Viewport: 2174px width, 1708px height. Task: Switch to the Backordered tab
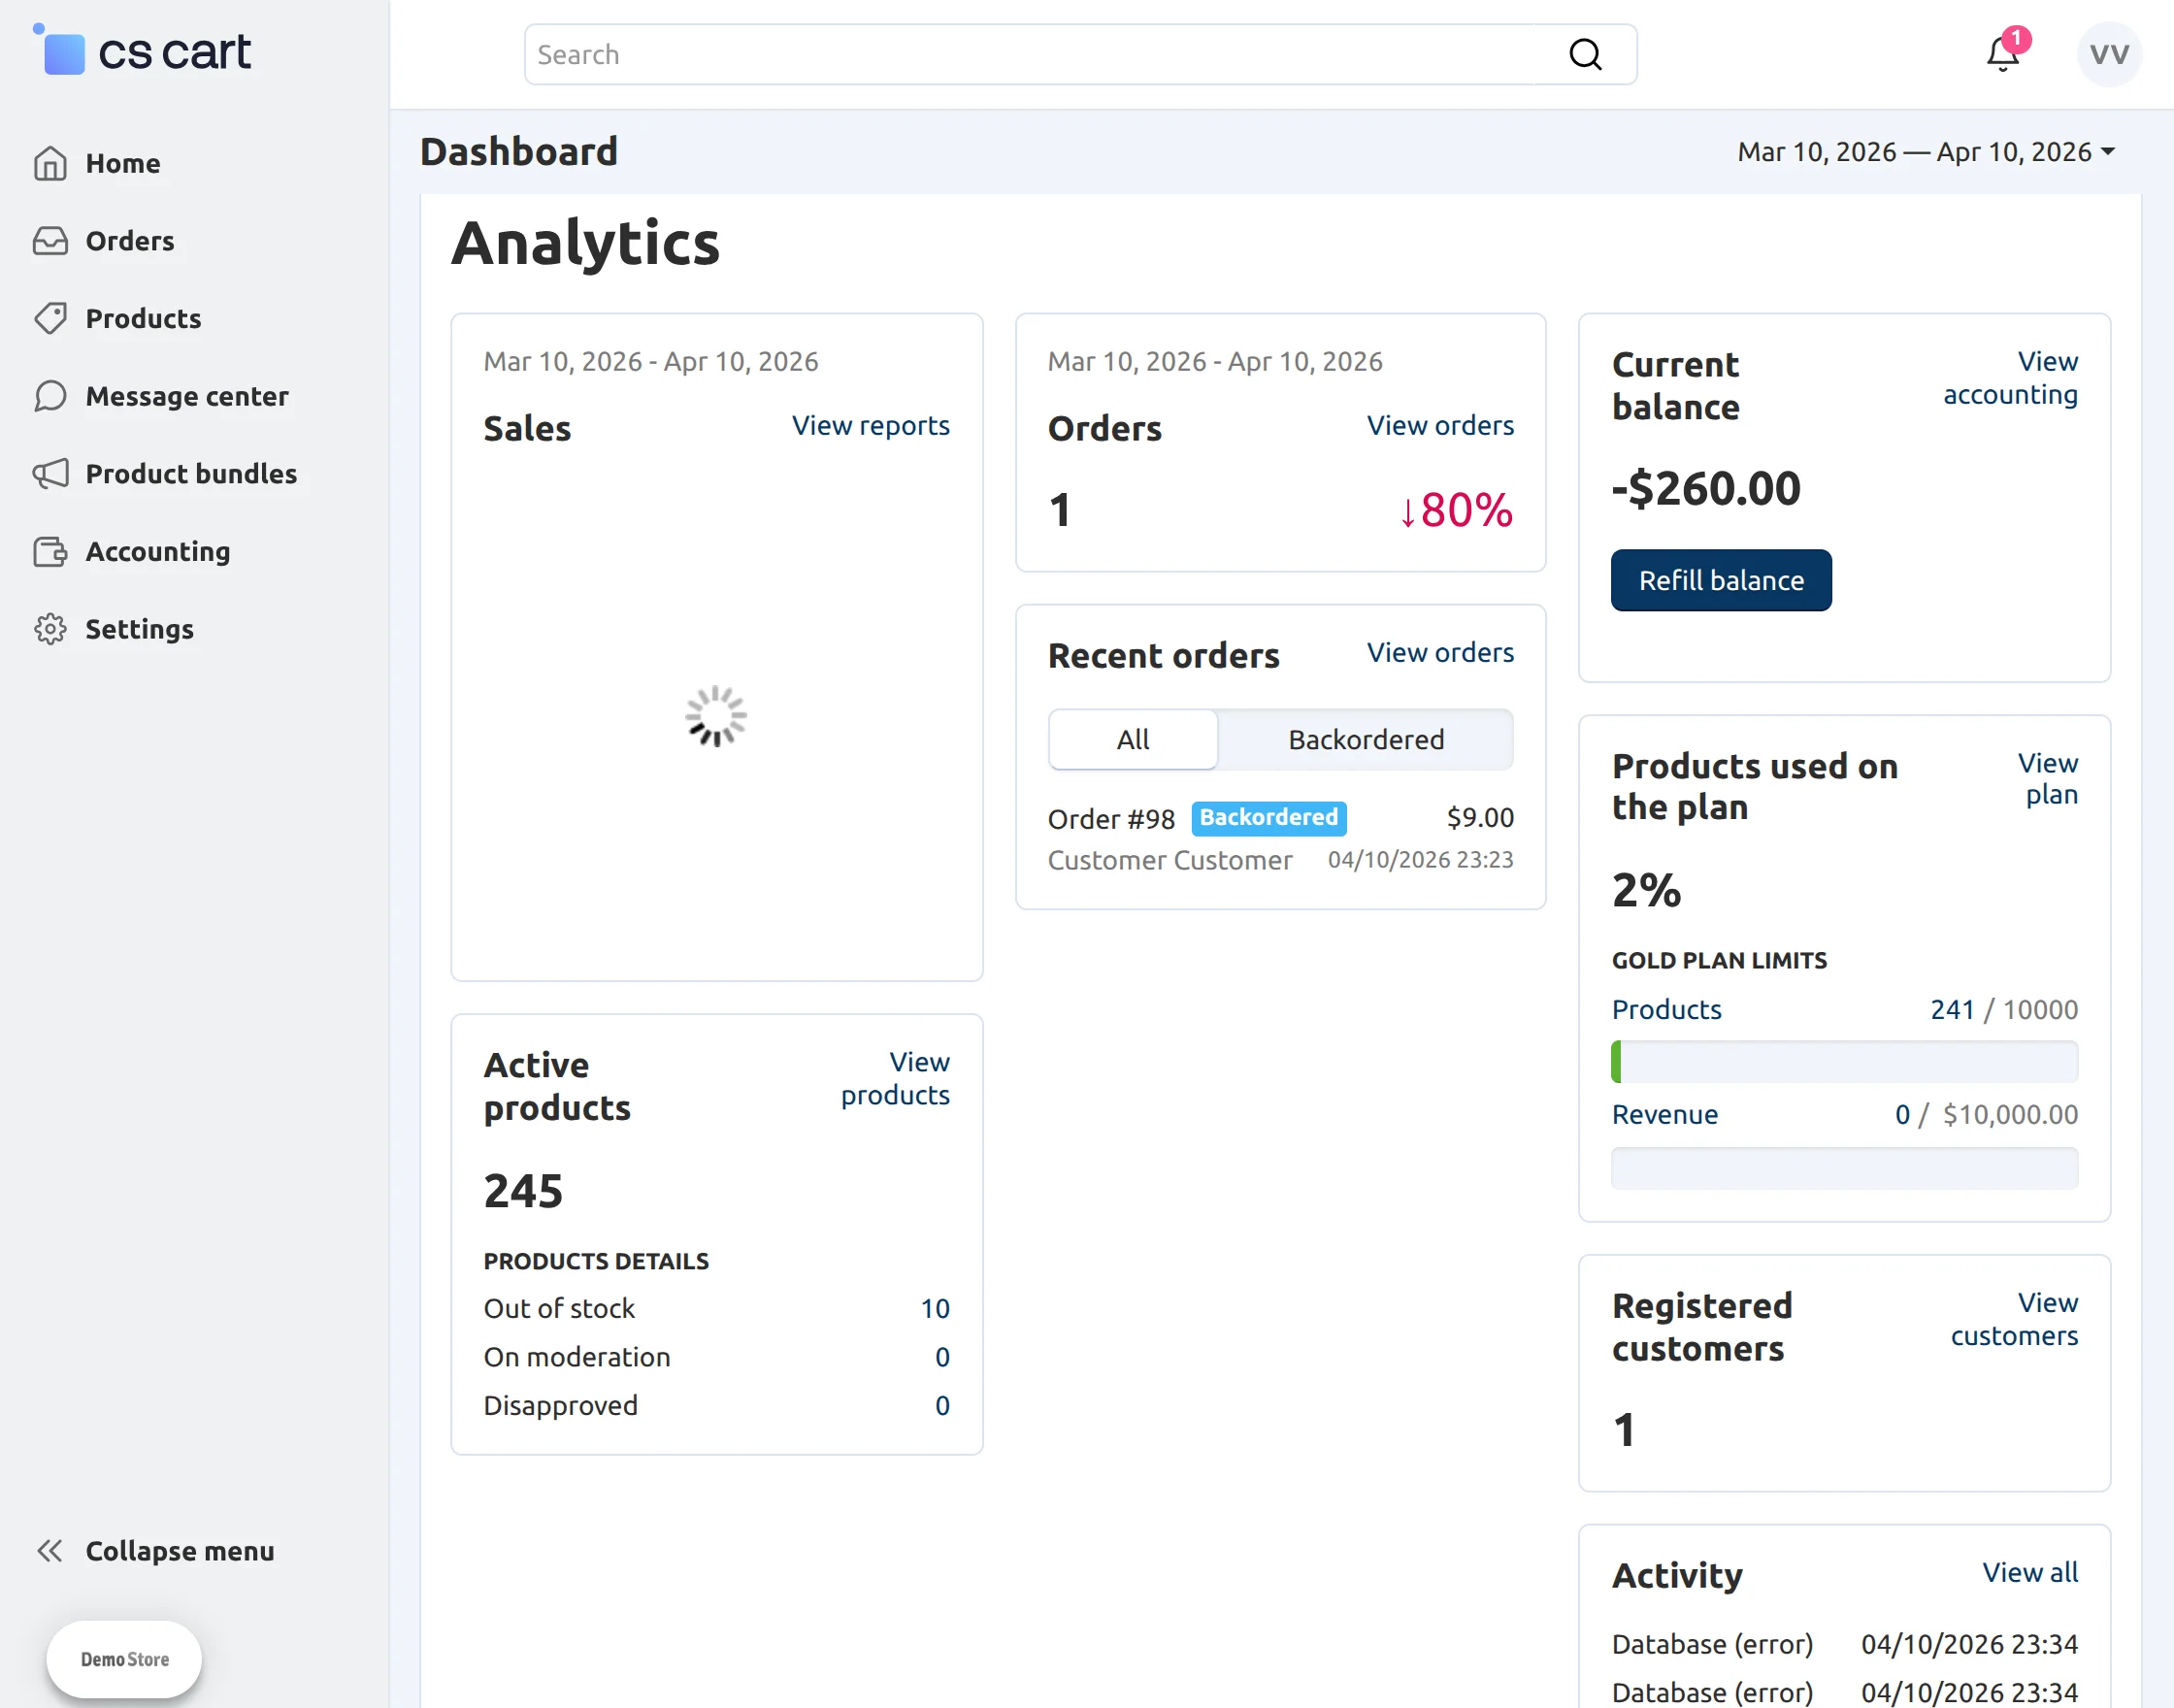coord(1365,740)
